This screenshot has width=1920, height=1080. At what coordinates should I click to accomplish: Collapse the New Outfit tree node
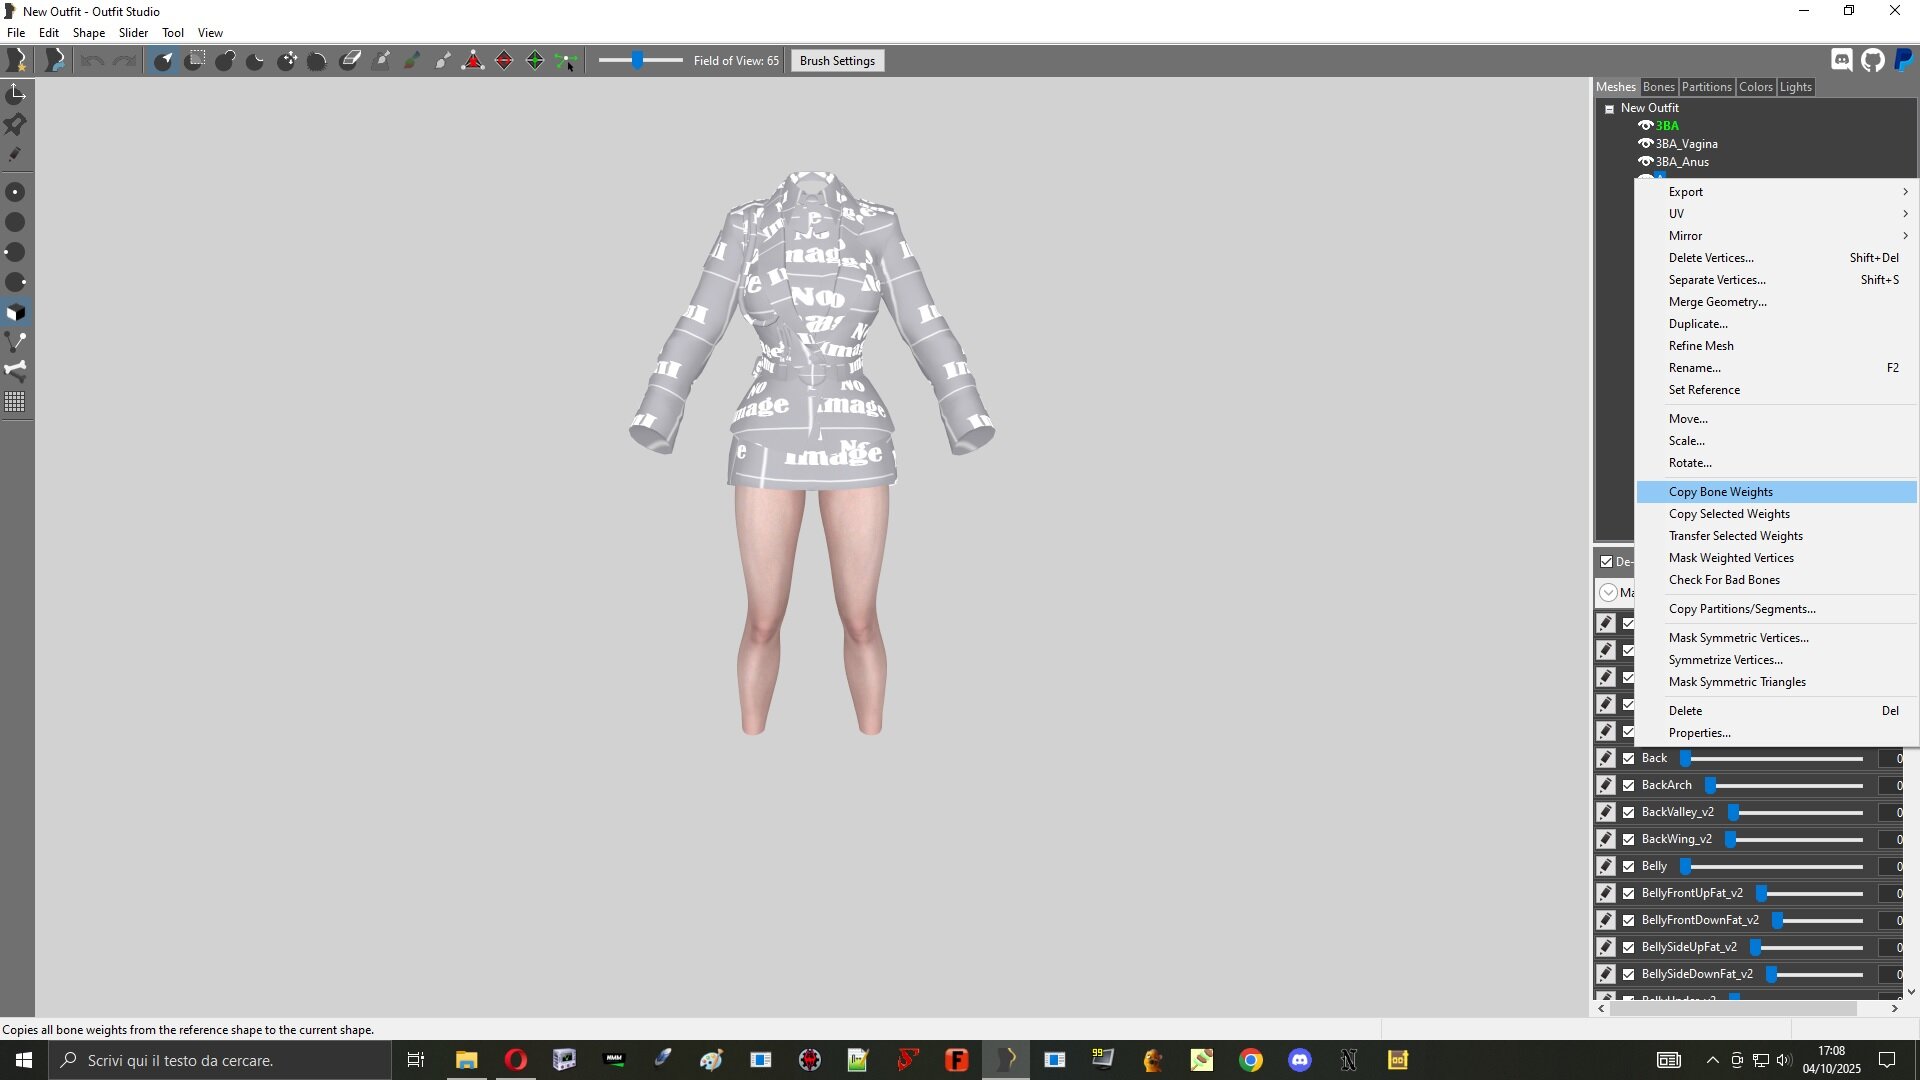pyautogui.click(x=1609, y=109)
